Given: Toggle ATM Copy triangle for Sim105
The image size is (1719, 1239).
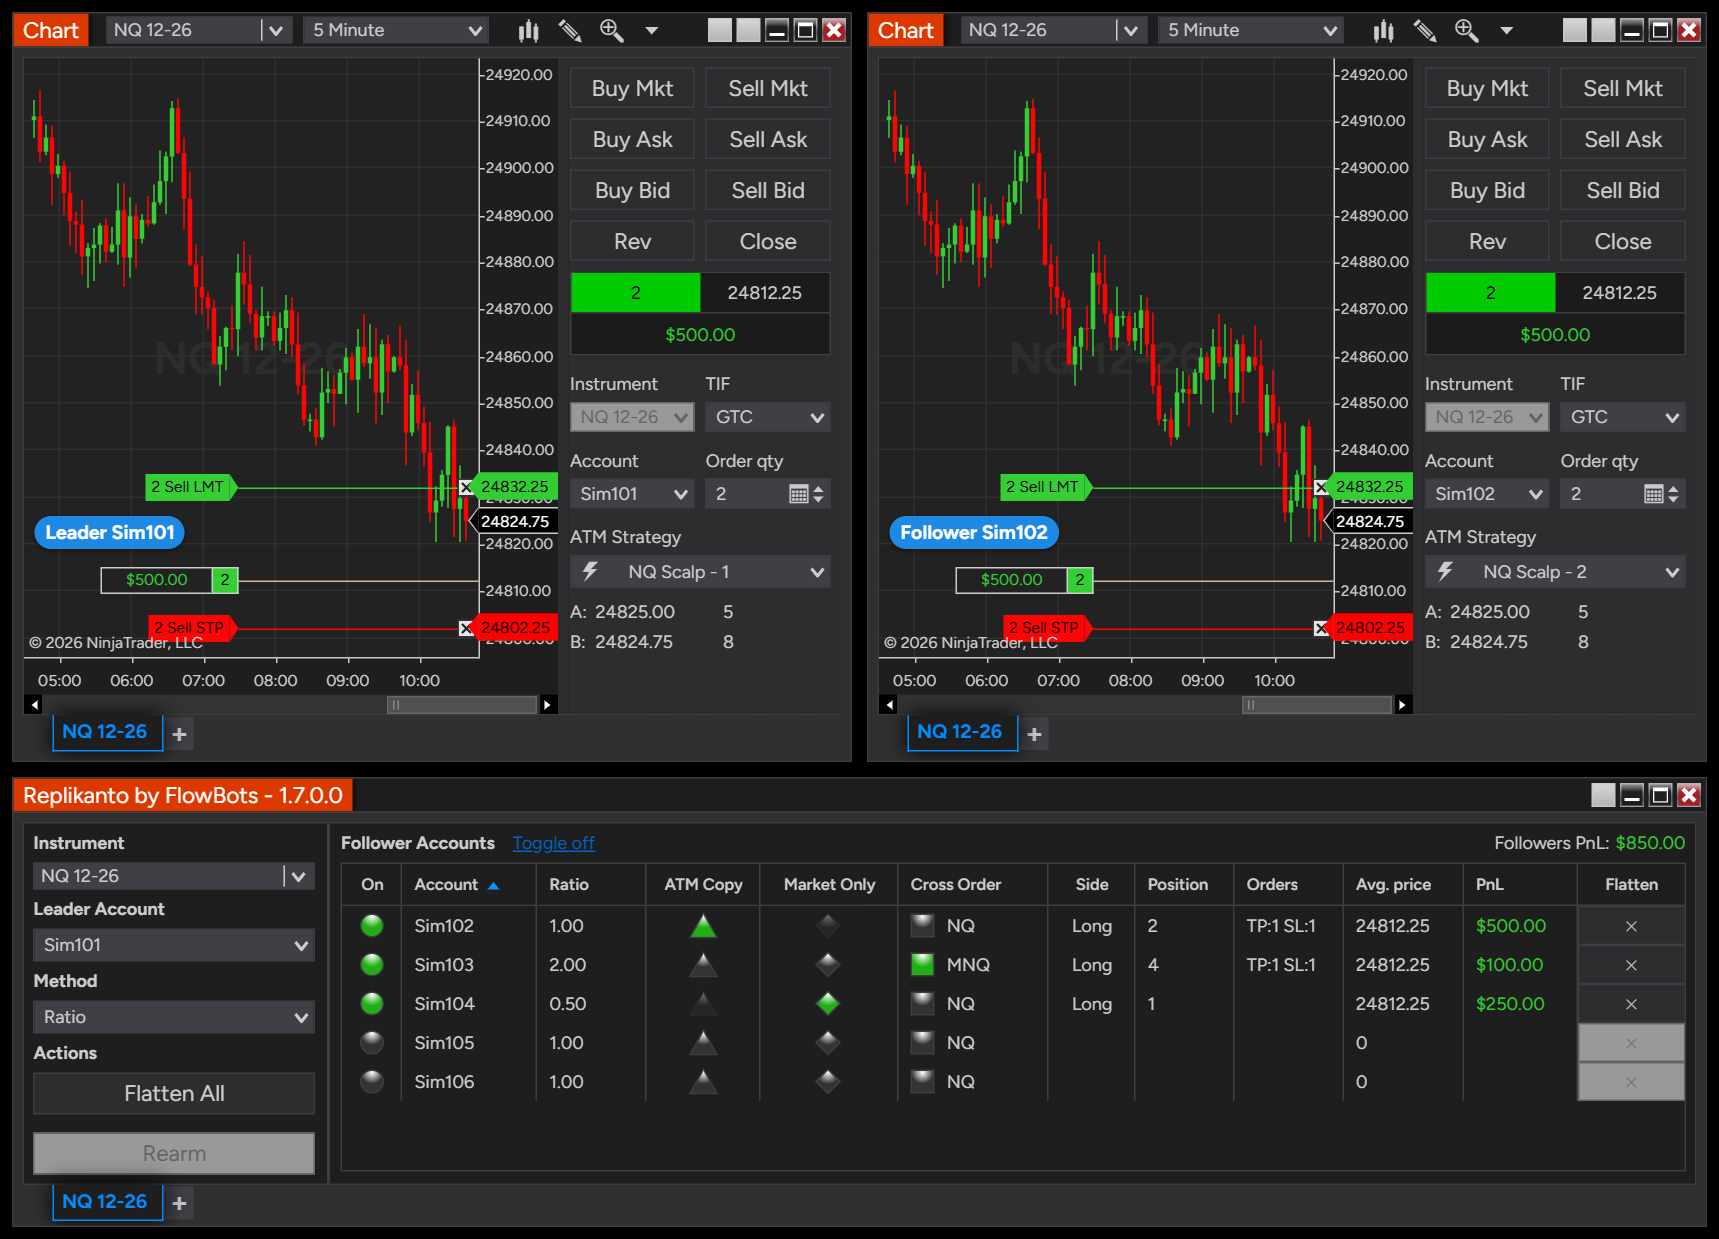Looking at the screenshot, I should click(x=704, y=1043).
